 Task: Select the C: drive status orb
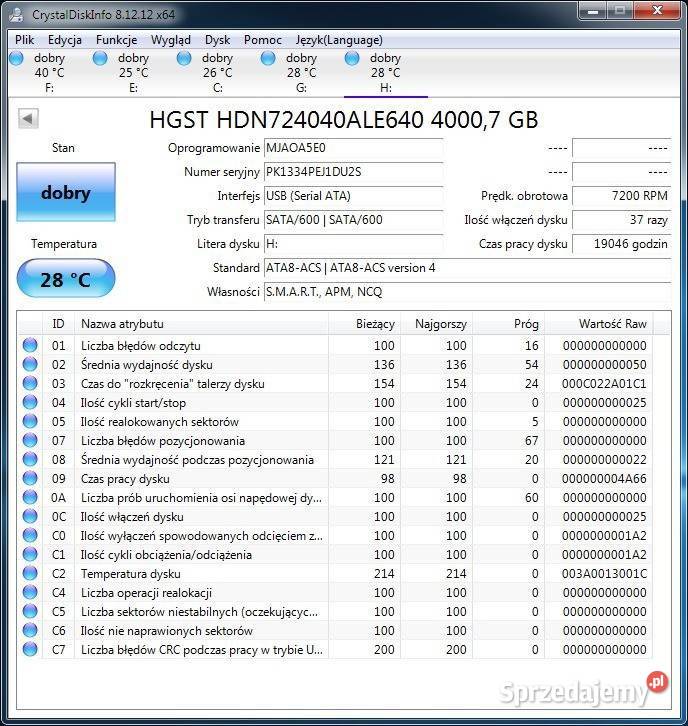coord(184,59)
